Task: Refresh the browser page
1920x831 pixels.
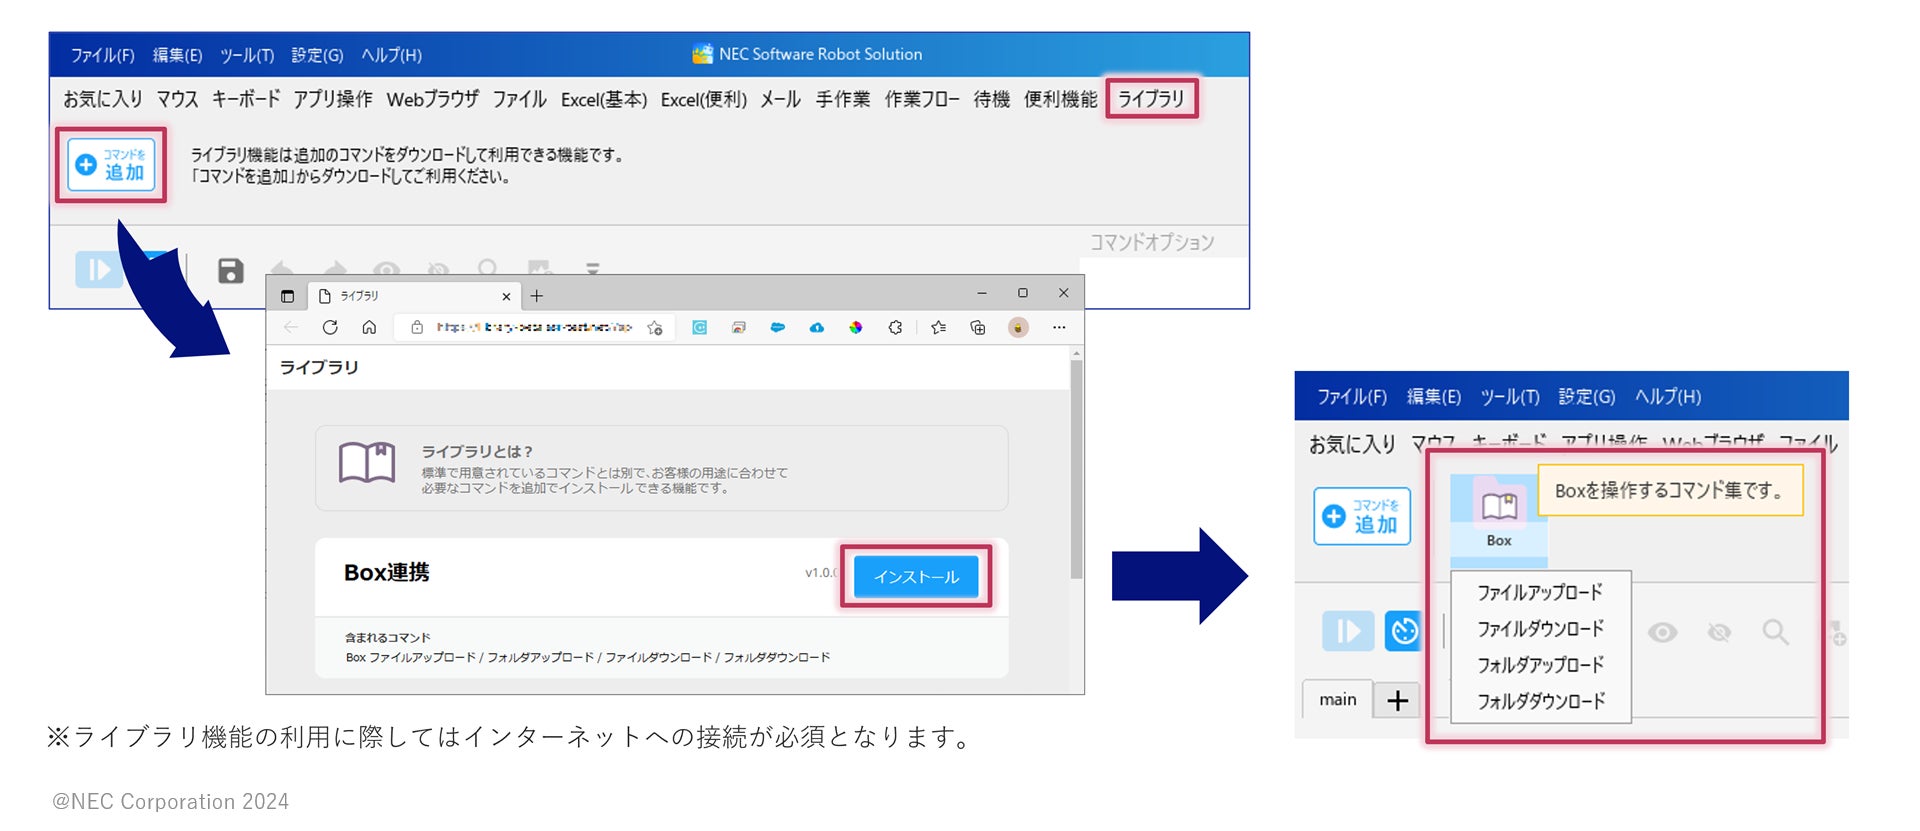Action: point(330,327)
